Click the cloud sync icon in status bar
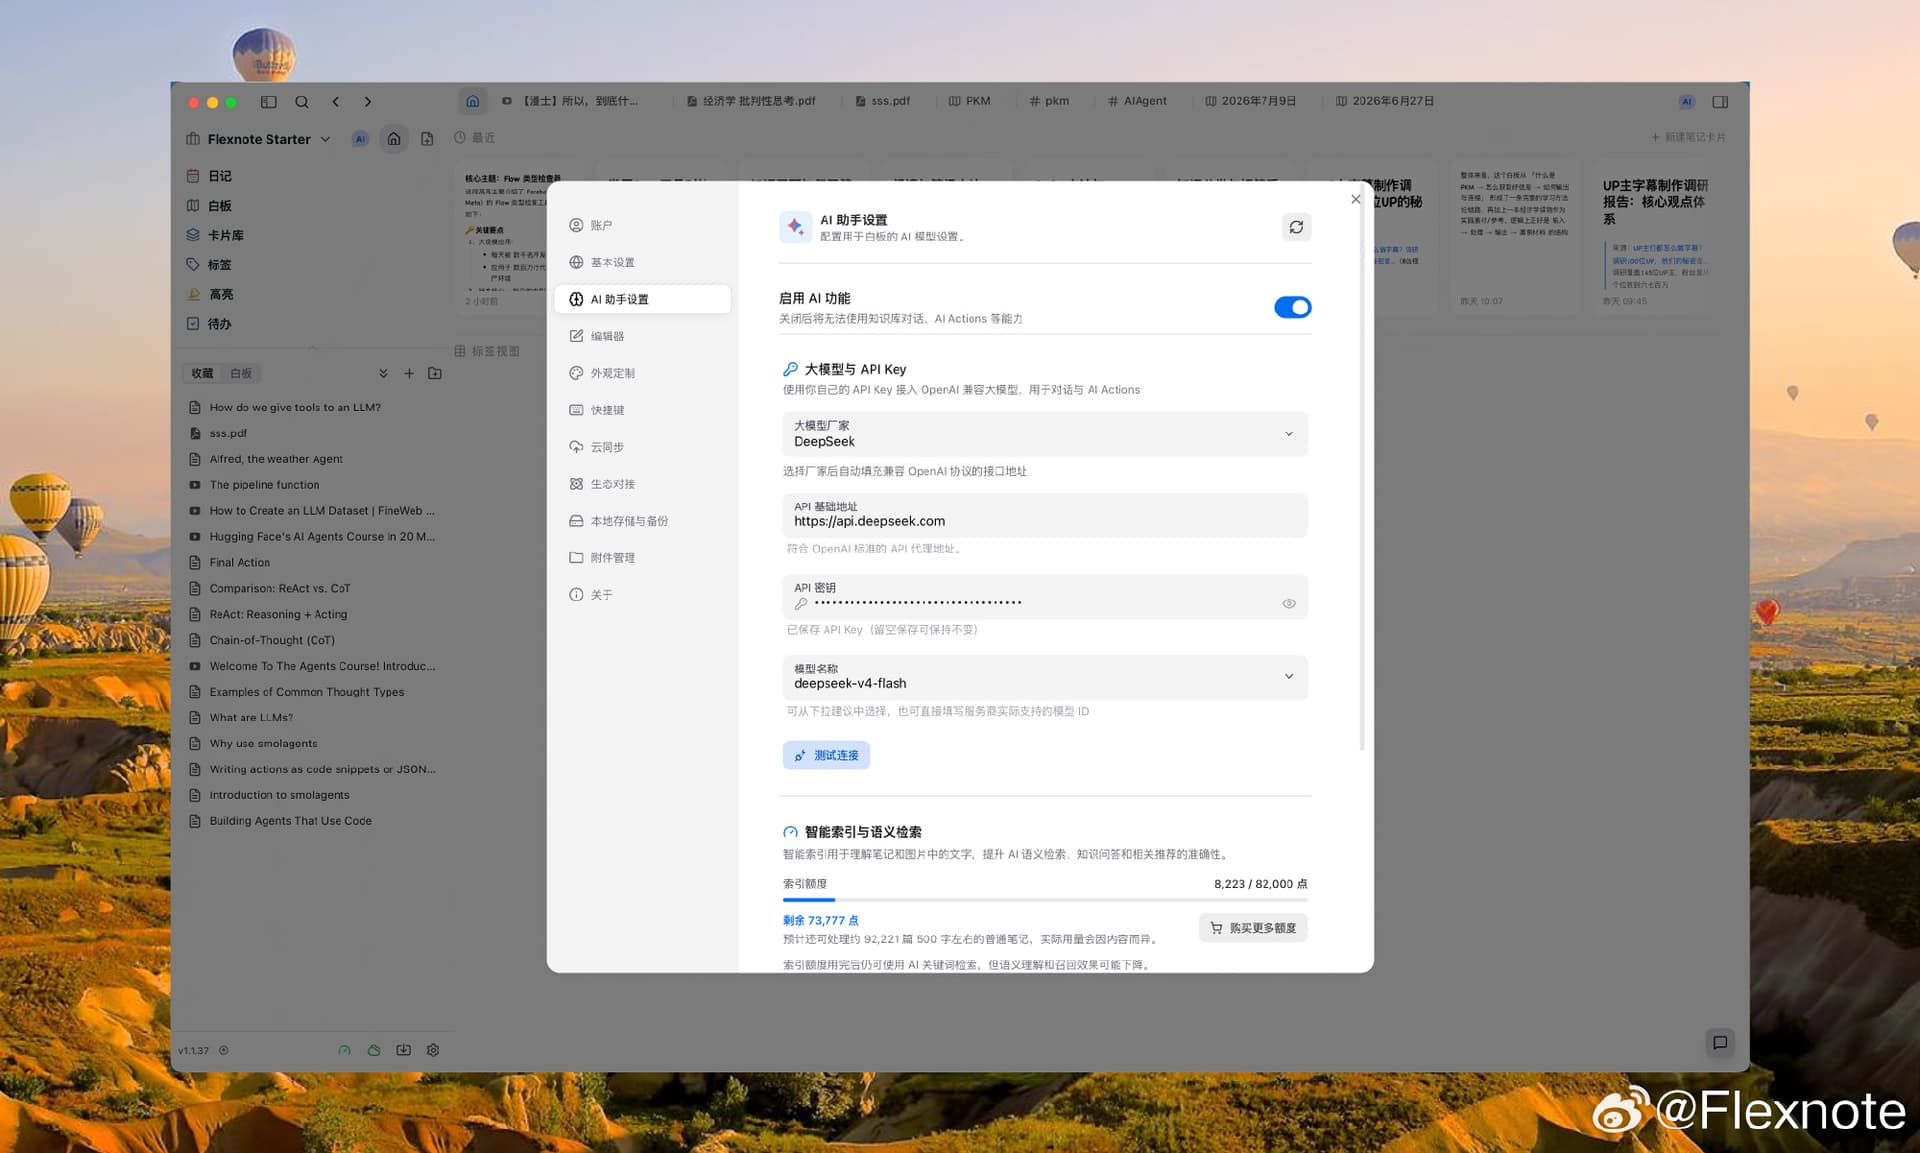 point(374,1050)
